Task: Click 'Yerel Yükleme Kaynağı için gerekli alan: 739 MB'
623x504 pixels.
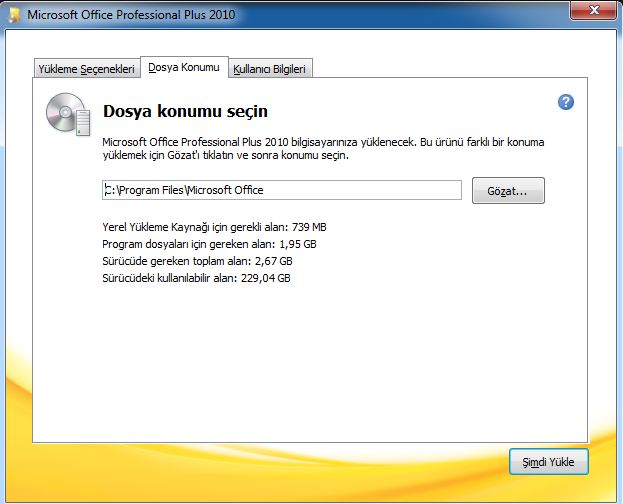Action: coord(214,227)
